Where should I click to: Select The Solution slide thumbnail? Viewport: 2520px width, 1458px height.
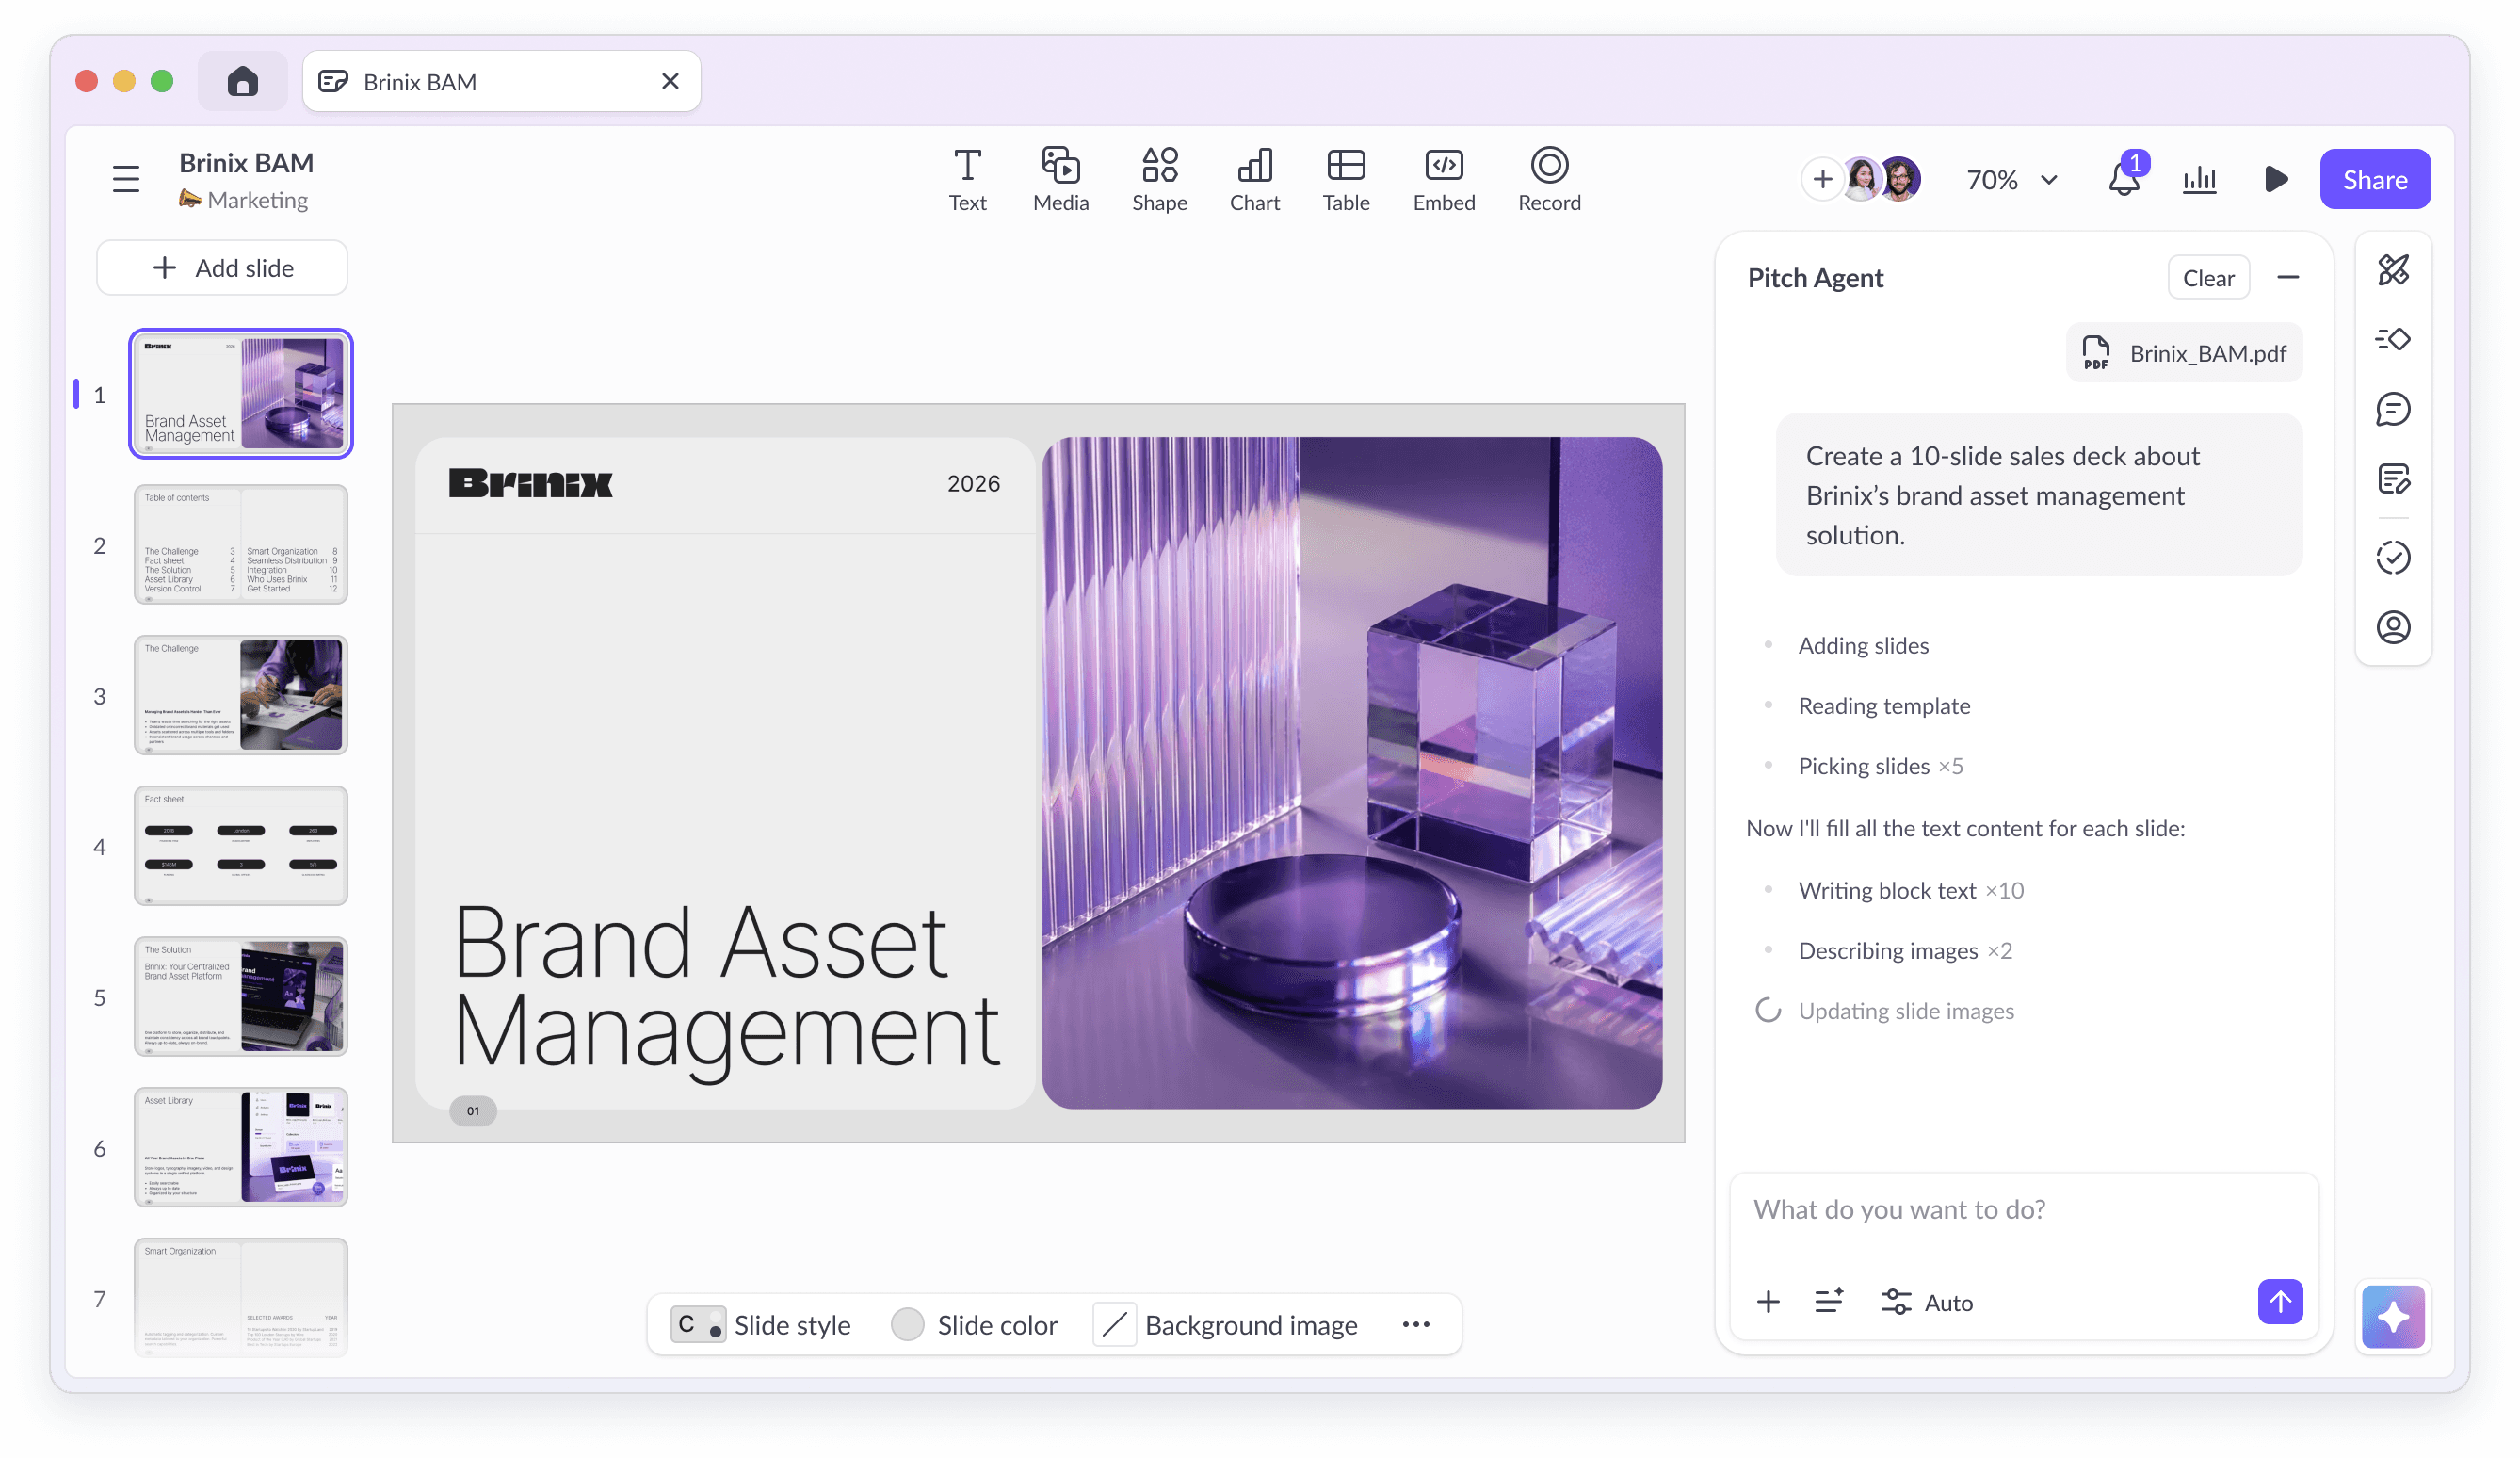coord(241,997)
